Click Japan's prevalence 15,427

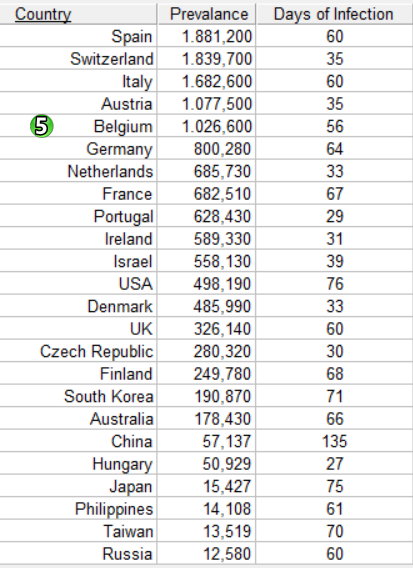pyautogui.click(x=227, y=486)
